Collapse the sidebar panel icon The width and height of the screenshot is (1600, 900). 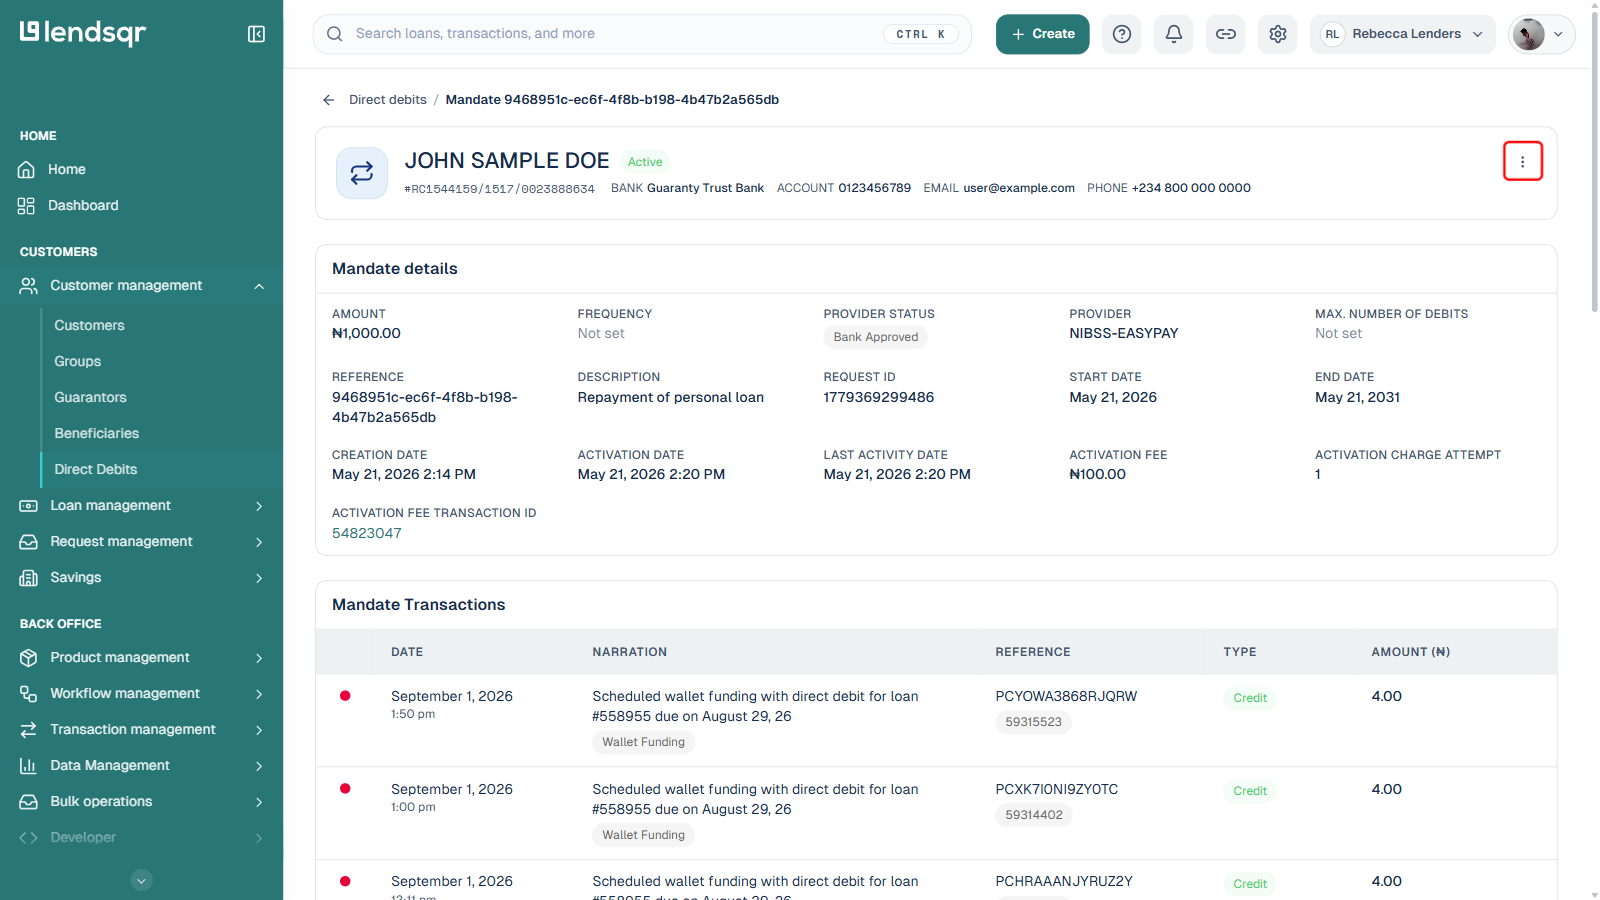pos(256,34)
